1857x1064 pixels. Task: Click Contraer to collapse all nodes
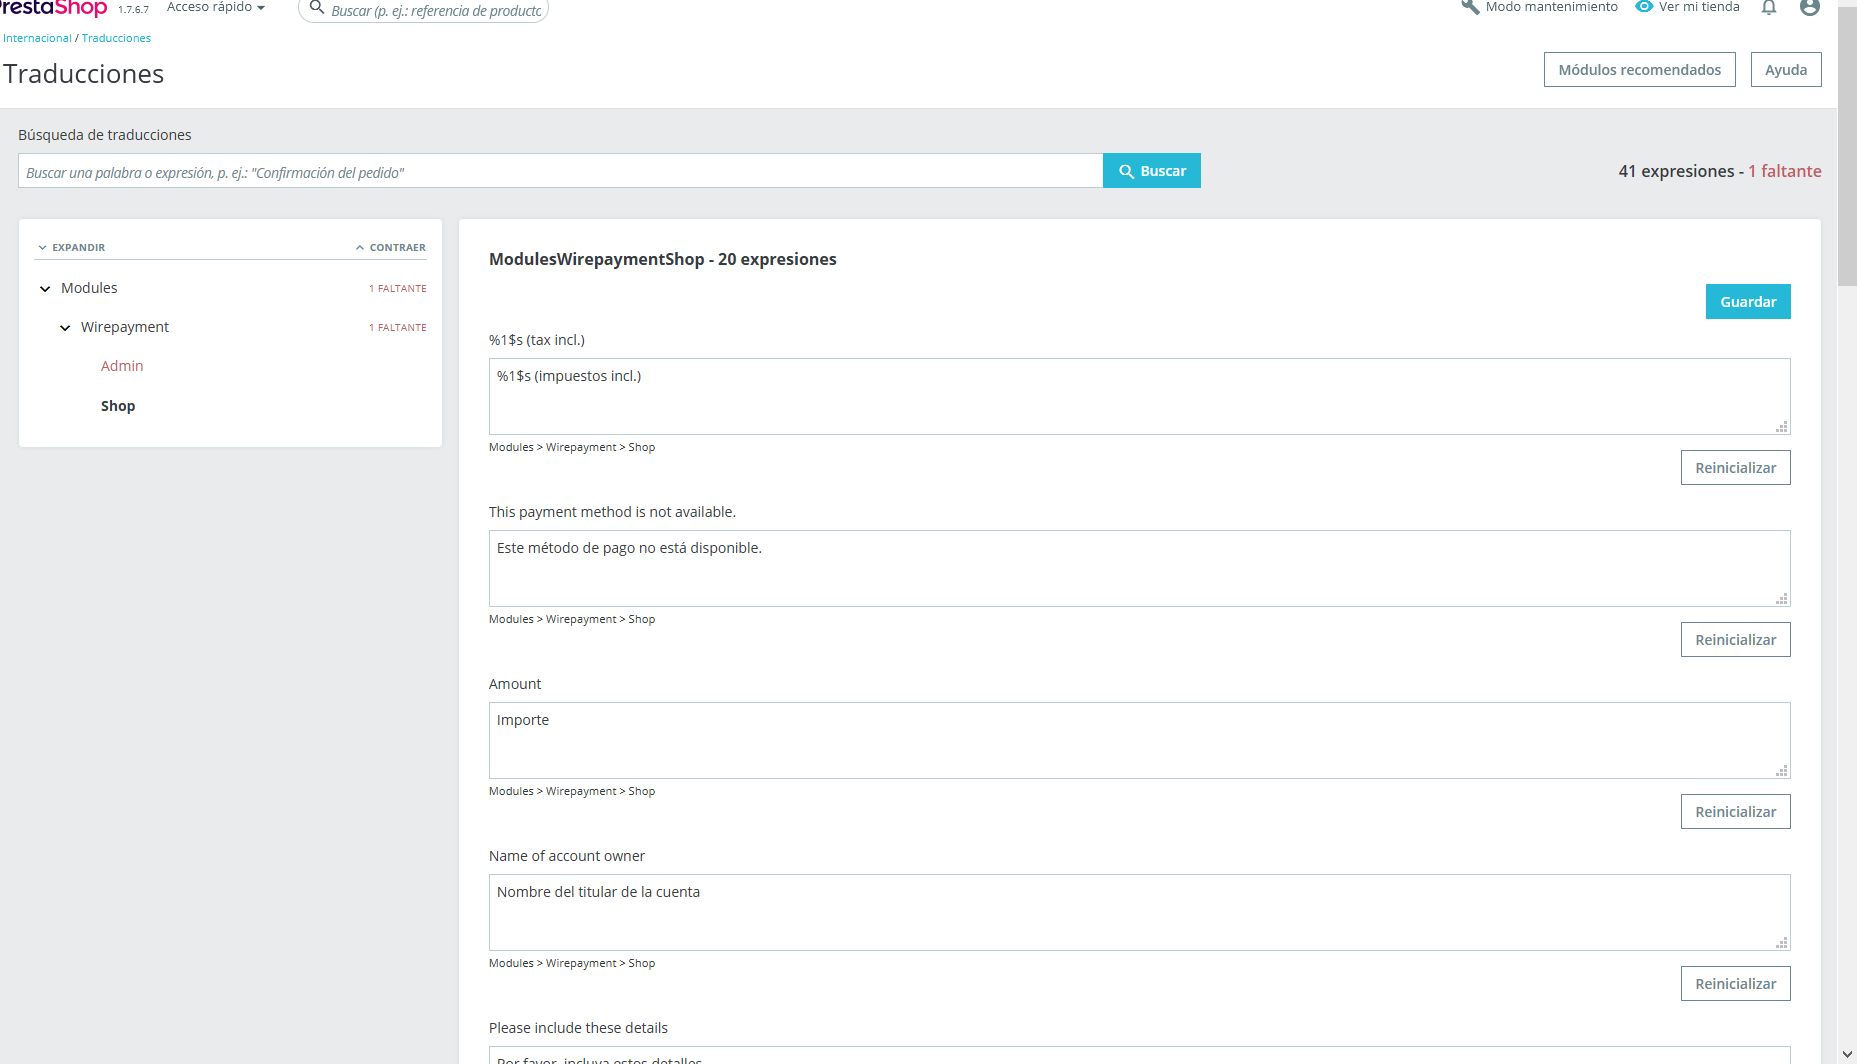coord(390,247)
